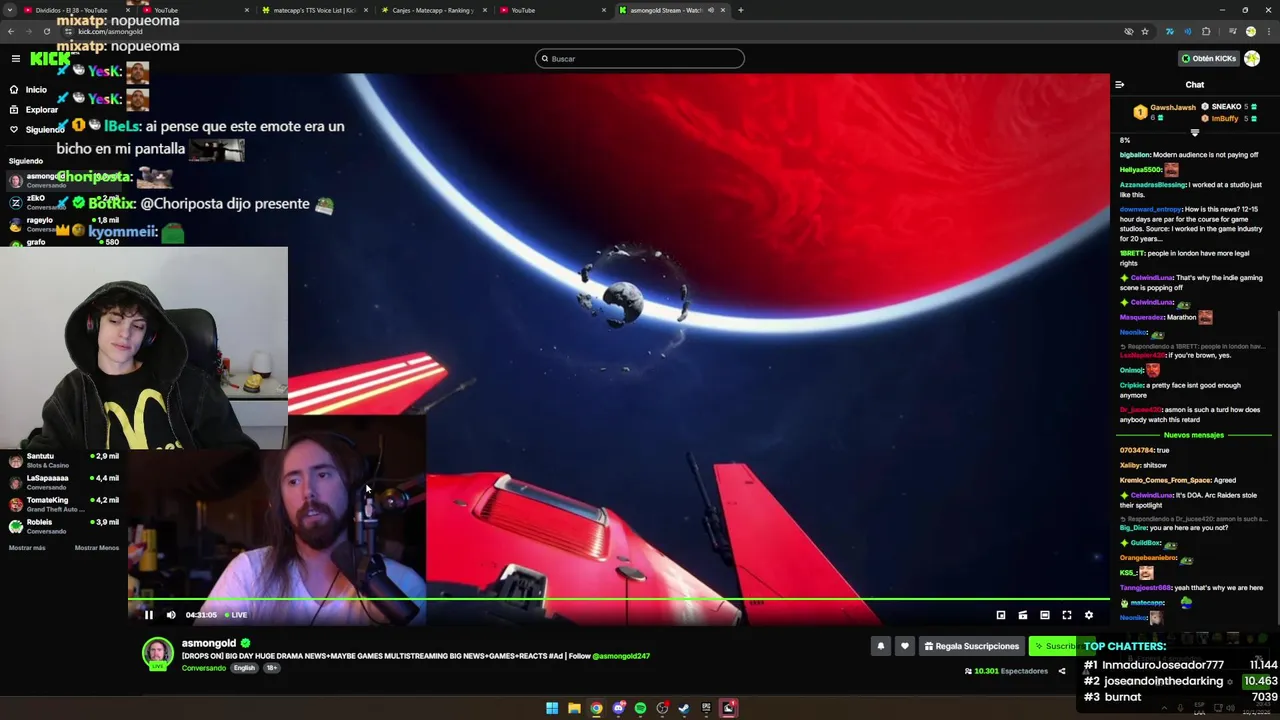Go to the Kick logo home
Image resolution: width=1280 pixels, height=720 pixels.
click(50, 59)
